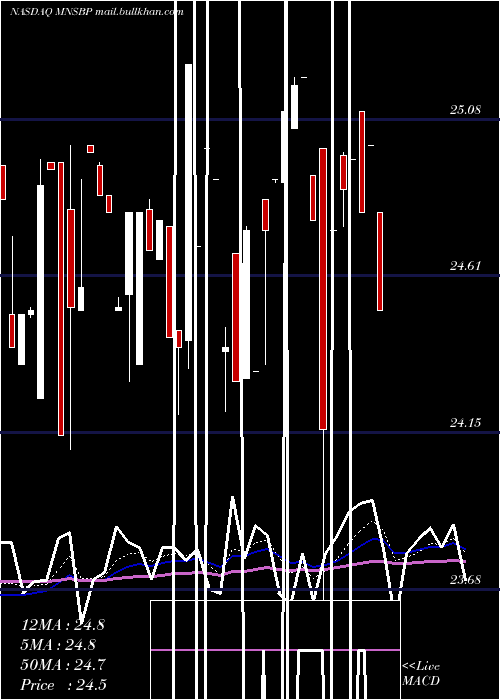Click the 24.15 price level label
Screen dimensions: 500x700
click(x=465, y=422)
